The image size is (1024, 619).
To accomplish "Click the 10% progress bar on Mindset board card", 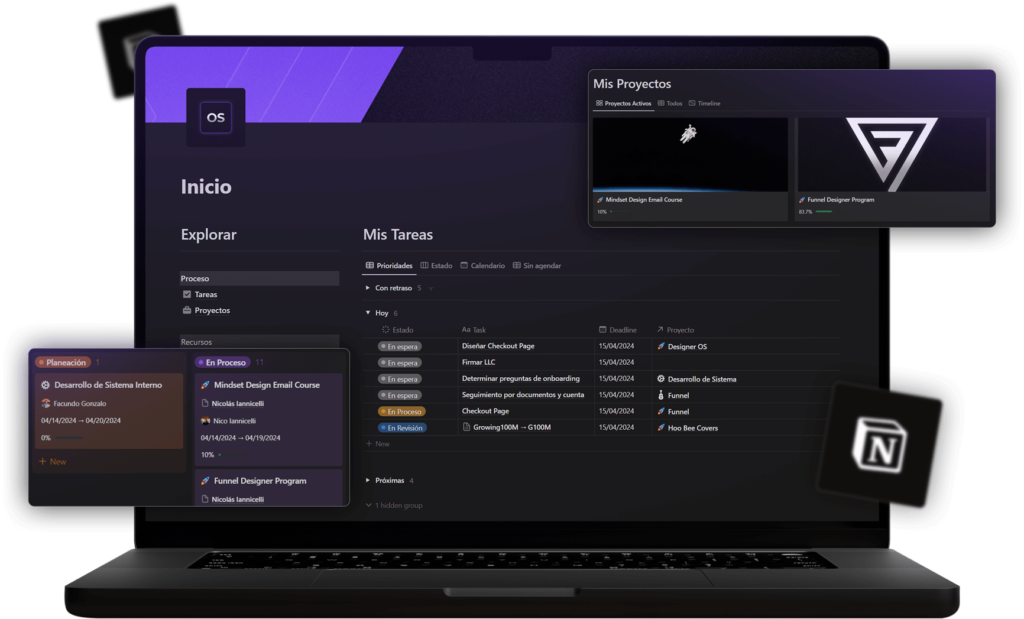I will [231, 455].
